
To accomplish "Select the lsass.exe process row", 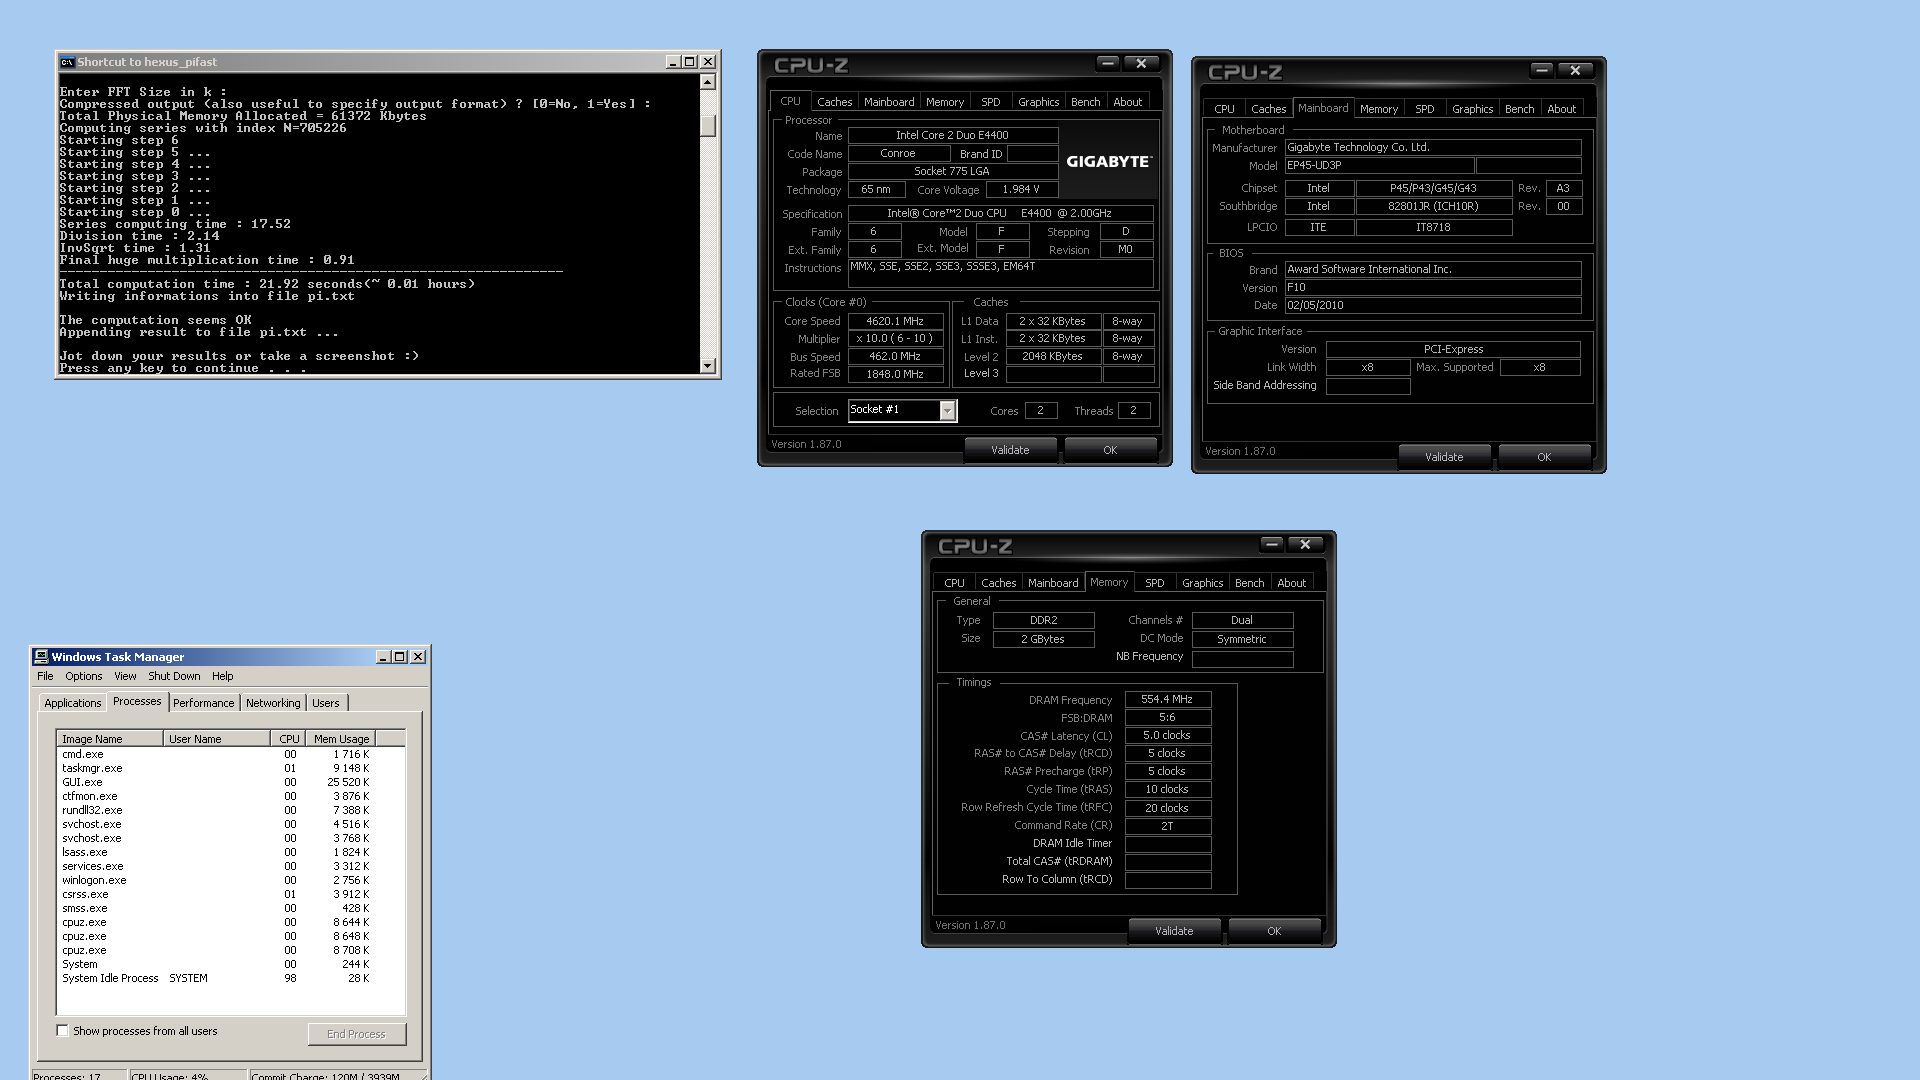I will point(231,853).
